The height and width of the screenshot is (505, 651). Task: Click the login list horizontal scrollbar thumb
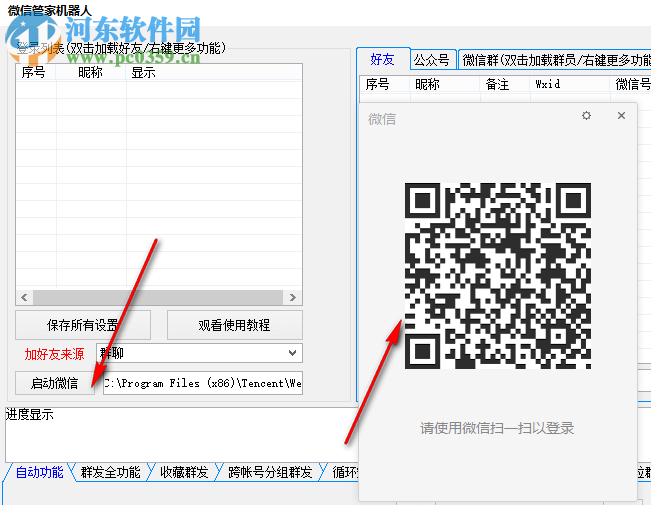click(158, 297)
